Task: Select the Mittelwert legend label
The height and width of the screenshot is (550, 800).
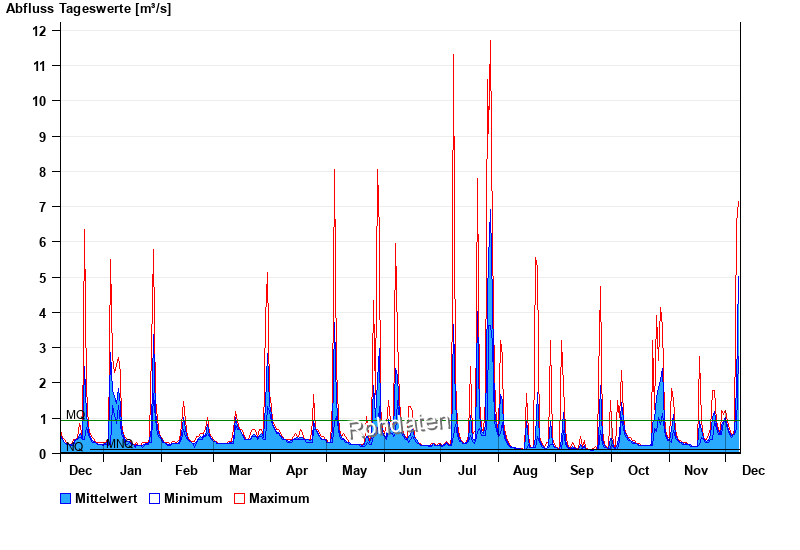Action: tap(107, 498)
